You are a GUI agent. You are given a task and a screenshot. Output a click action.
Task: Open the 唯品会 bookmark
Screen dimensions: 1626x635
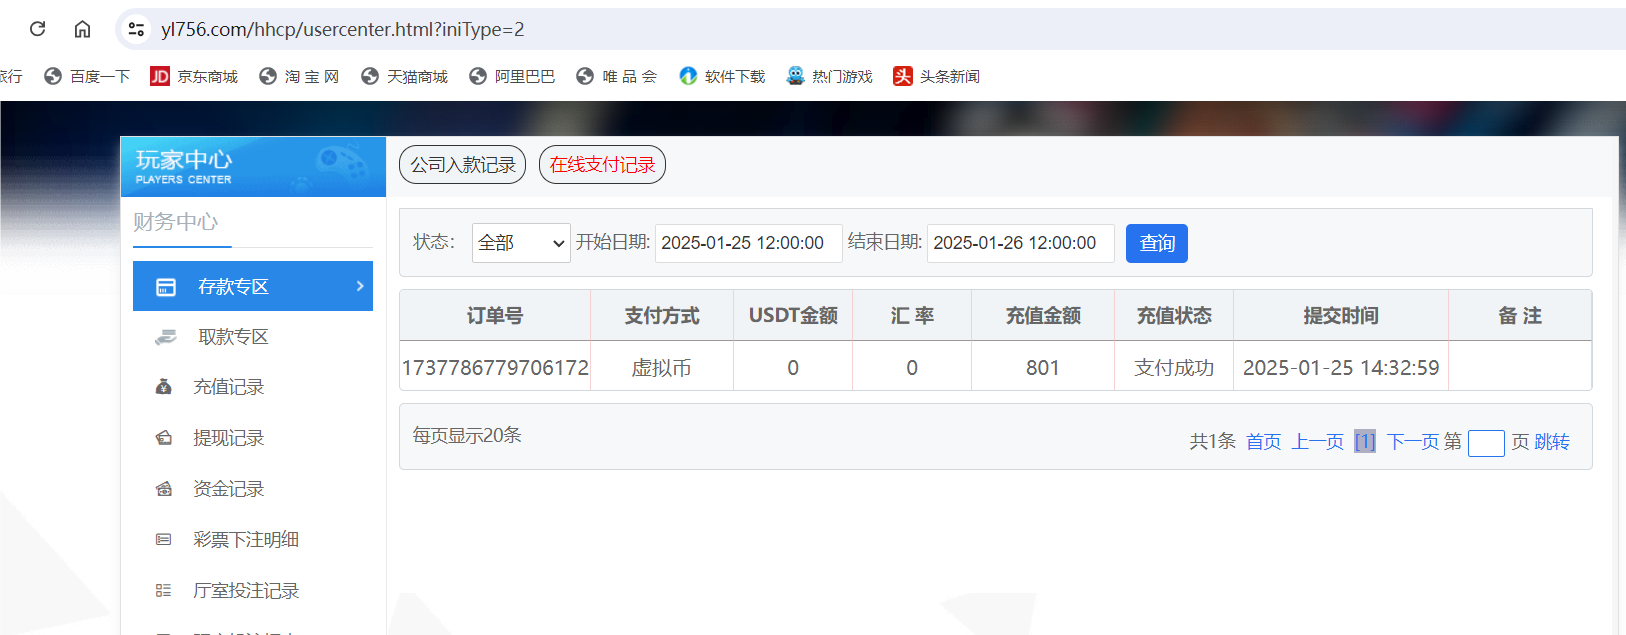click(x=617, y=76)
